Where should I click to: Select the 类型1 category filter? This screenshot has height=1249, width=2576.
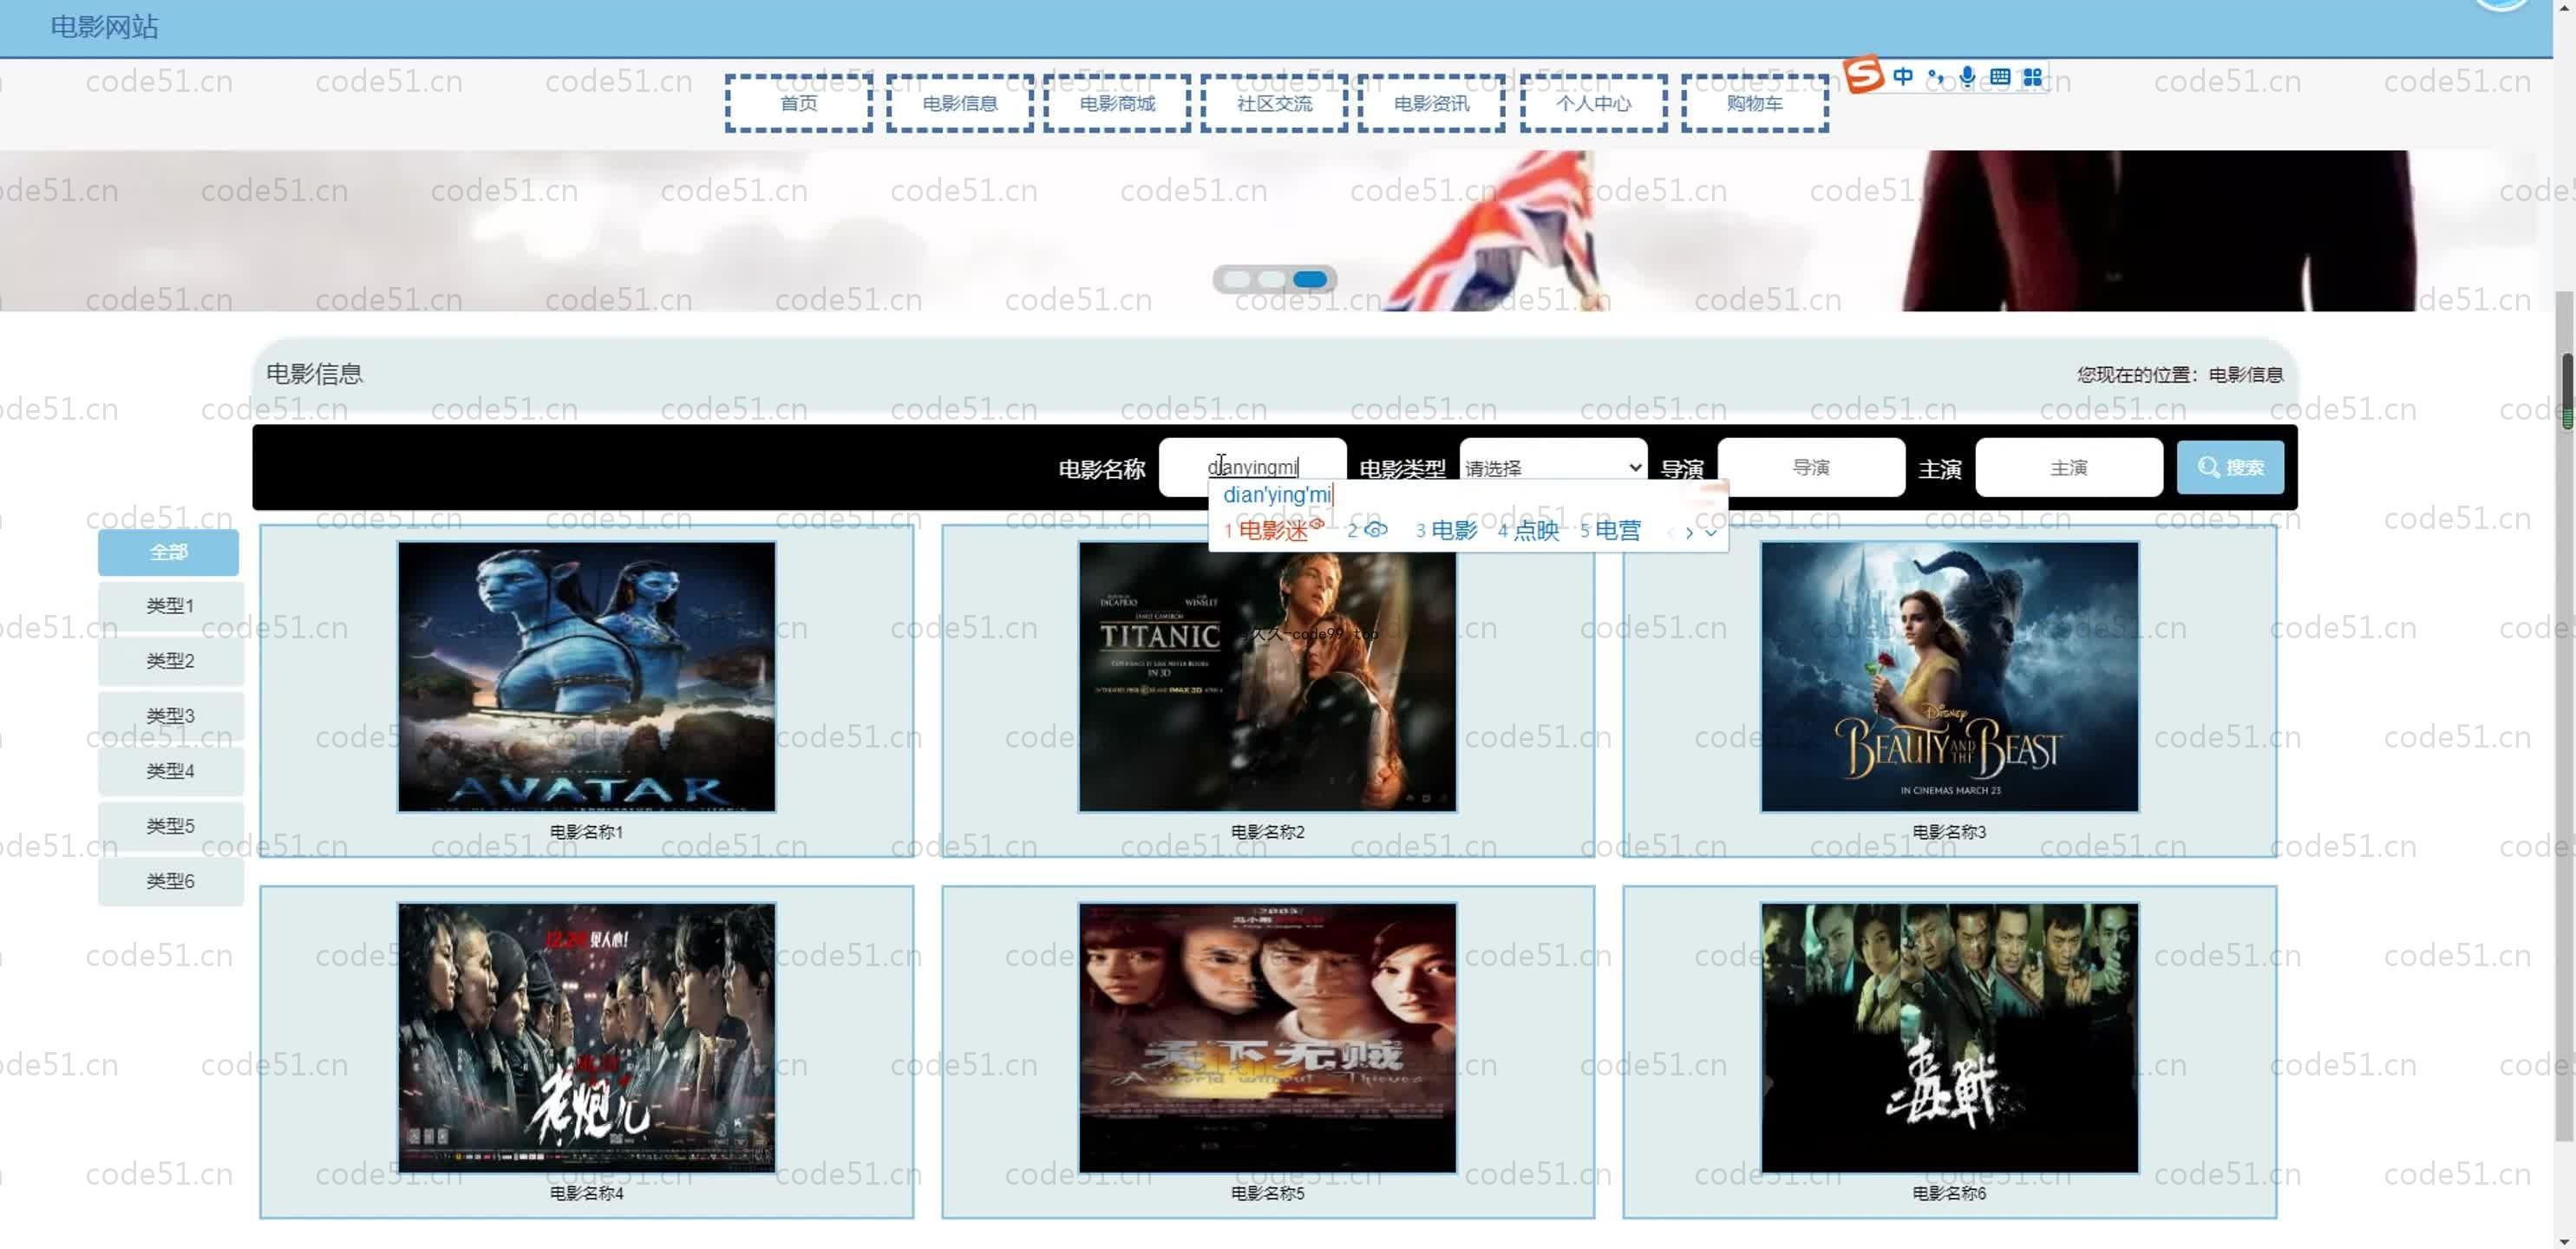(170, 606)
